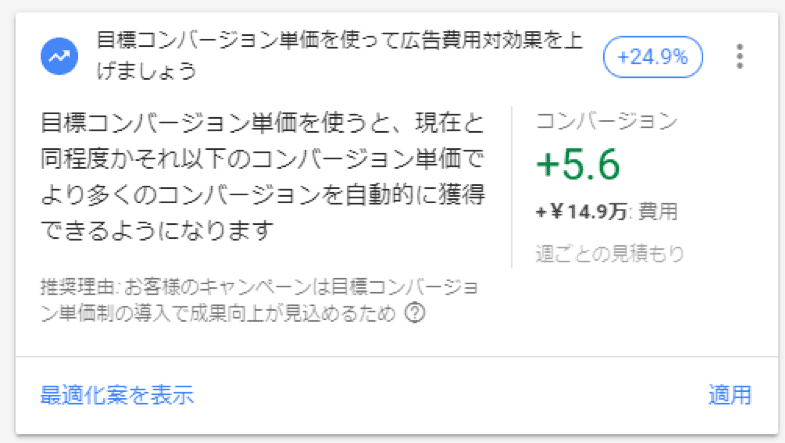This screenshot has width=785, height=443.
Task: Click the blue trend arrow icon
Action: coord(60,57)
